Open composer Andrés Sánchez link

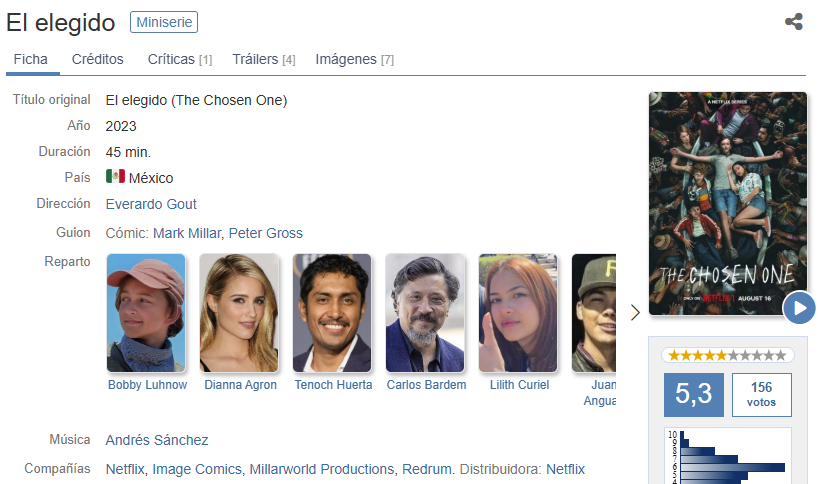(157, 441)
